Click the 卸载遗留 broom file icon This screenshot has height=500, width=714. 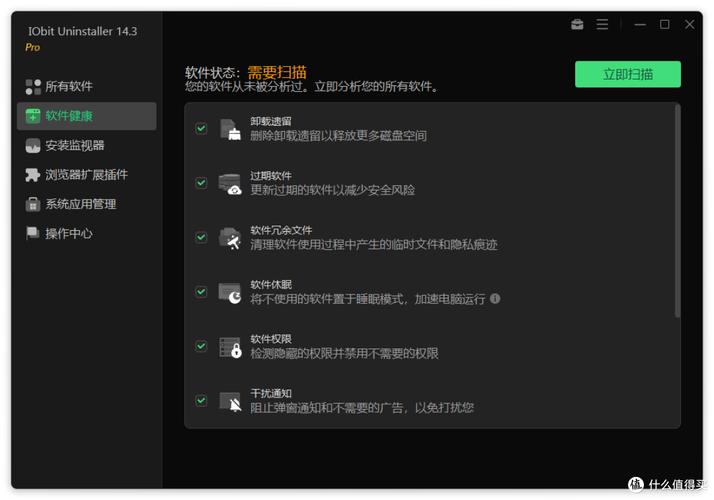click(230, 129)
